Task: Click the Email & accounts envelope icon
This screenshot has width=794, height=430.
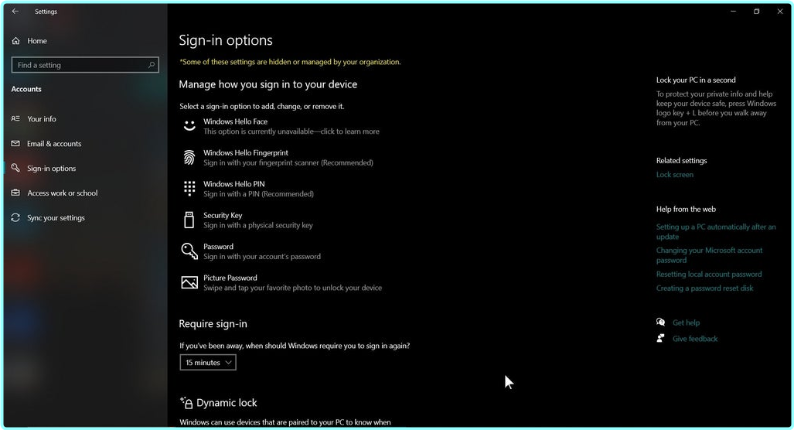Action: coord(16,143)
